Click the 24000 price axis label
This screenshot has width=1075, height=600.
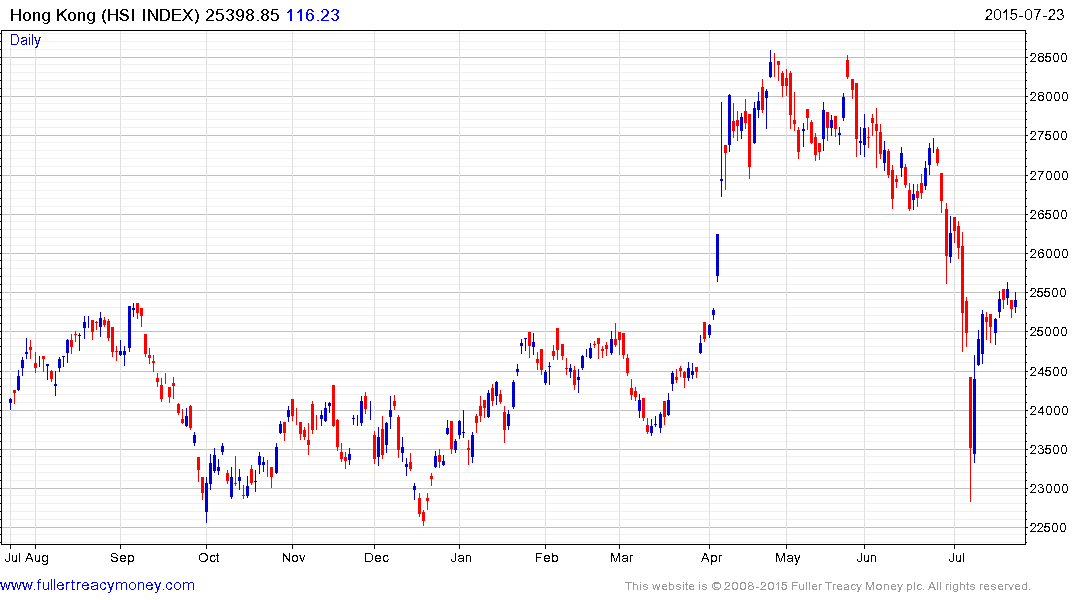point(1048,411)
